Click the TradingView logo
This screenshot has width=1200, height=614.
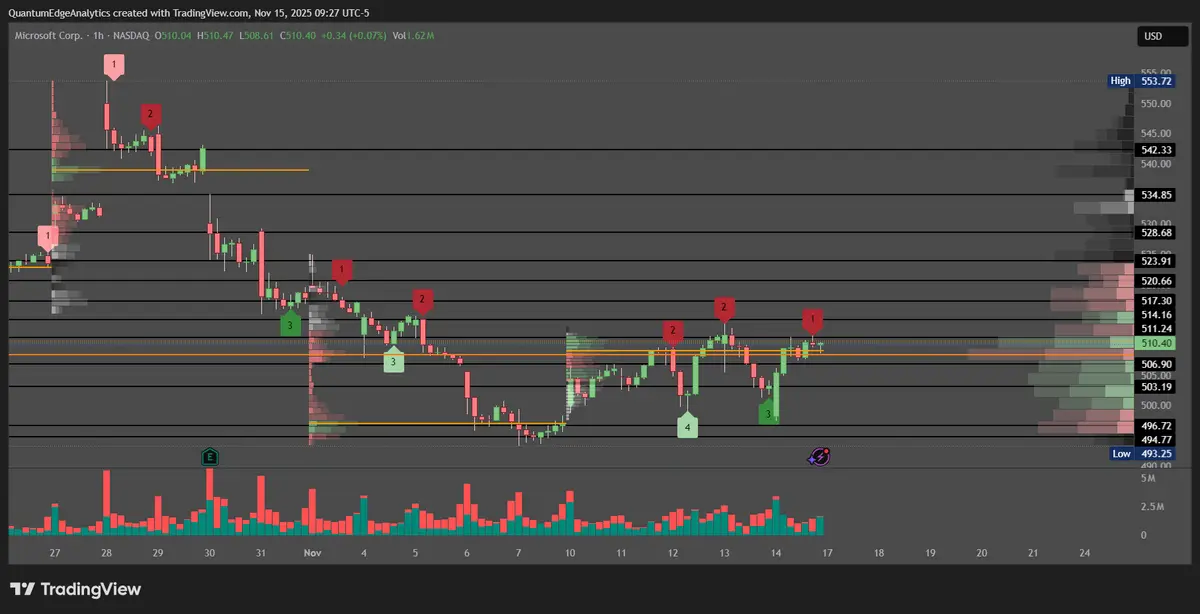76,589
